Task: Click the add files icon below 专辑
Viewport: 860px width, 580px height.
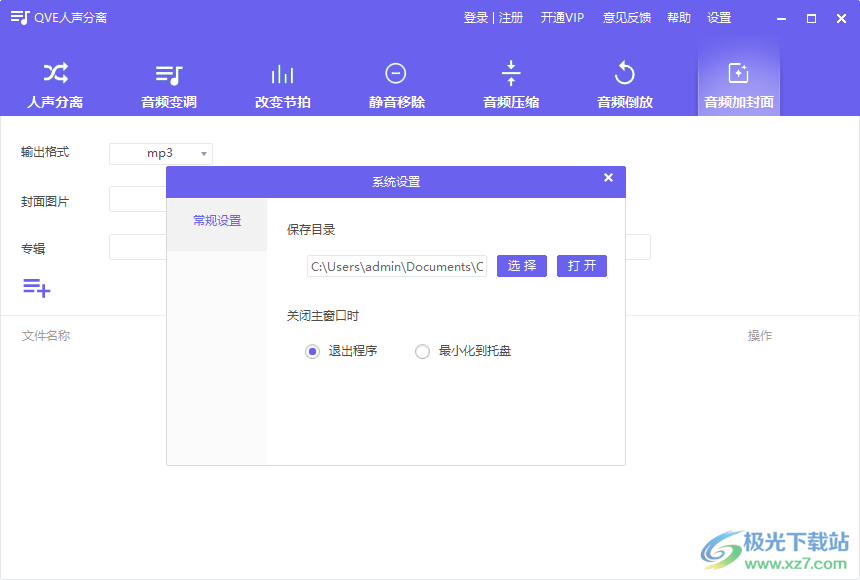Action: (x=34, y=288)
